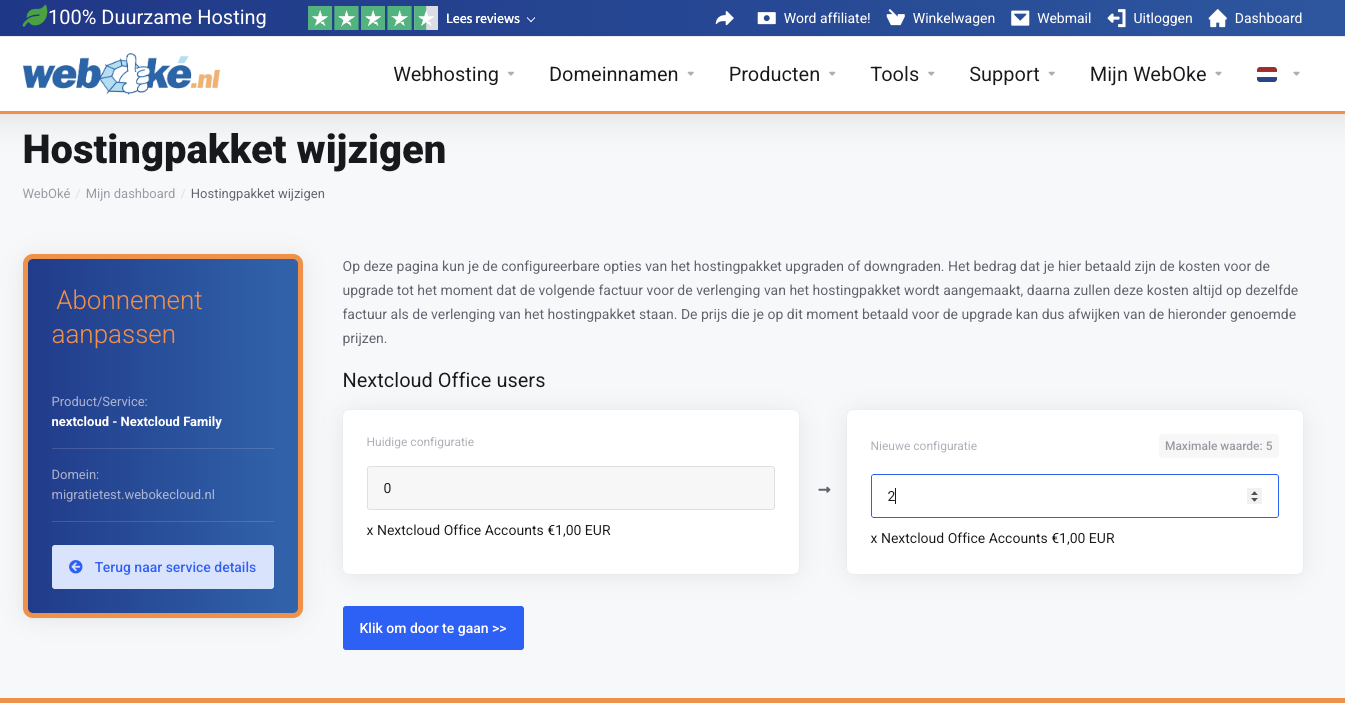Open the Winkelwagen link

click(x=954, y=18)
